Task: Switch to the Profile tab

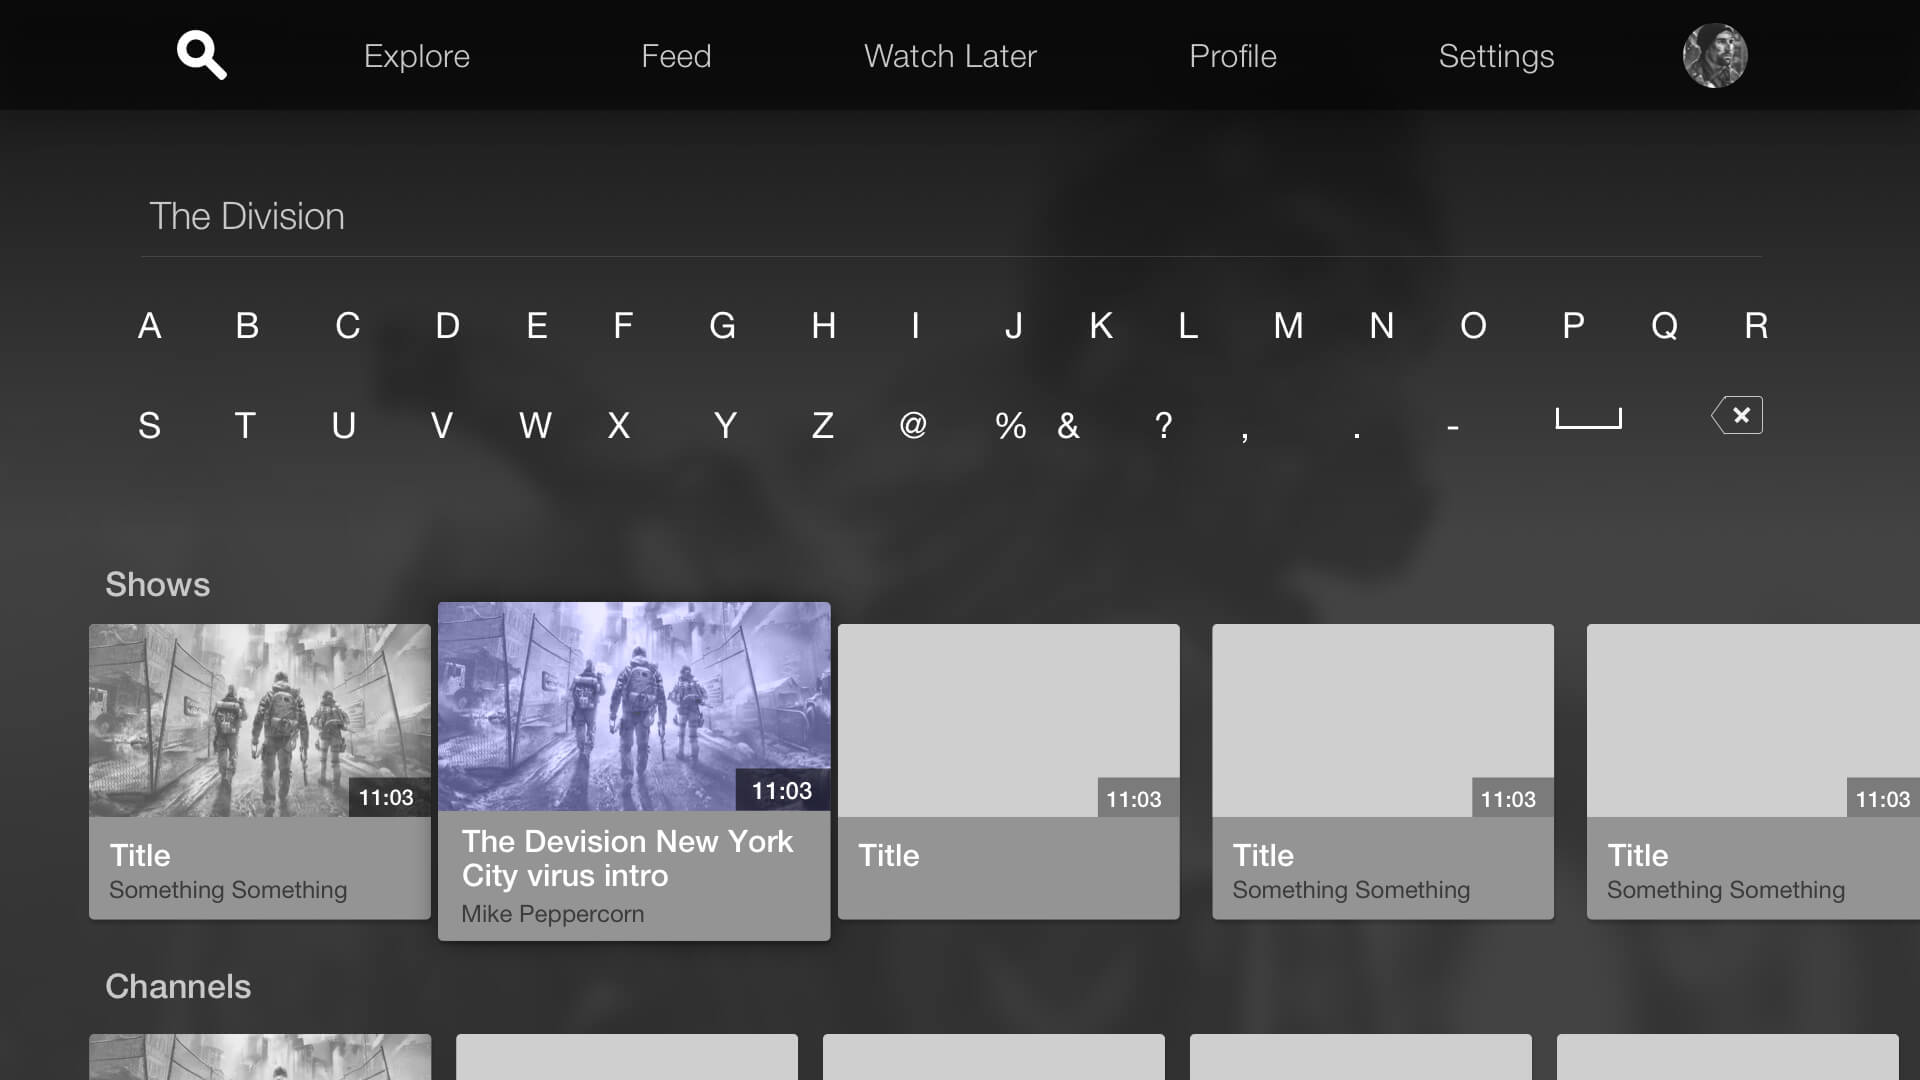Action: point(1233,56)
